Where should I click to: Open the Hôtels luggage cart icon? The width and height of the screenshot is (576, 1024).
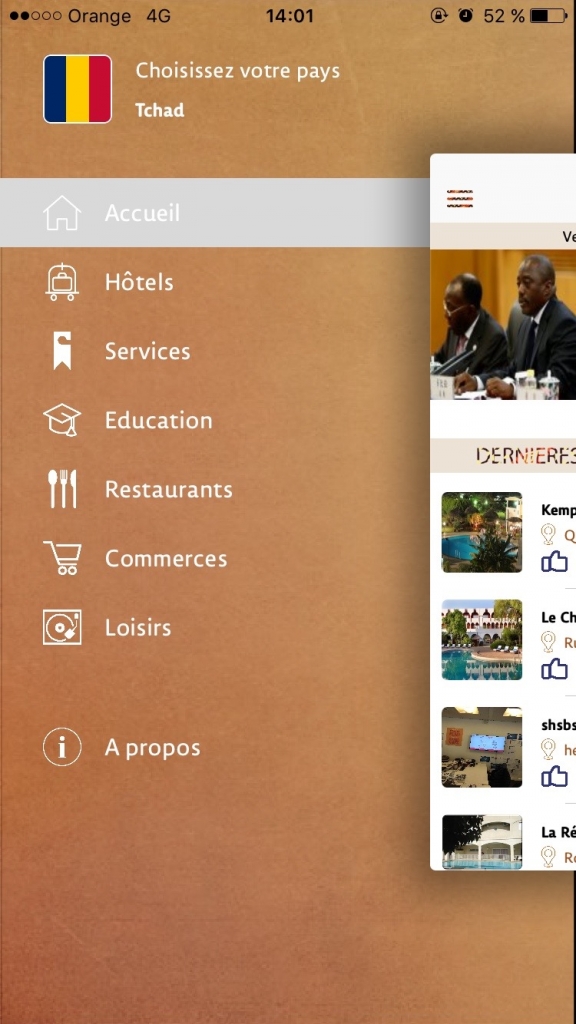[62, 282]
